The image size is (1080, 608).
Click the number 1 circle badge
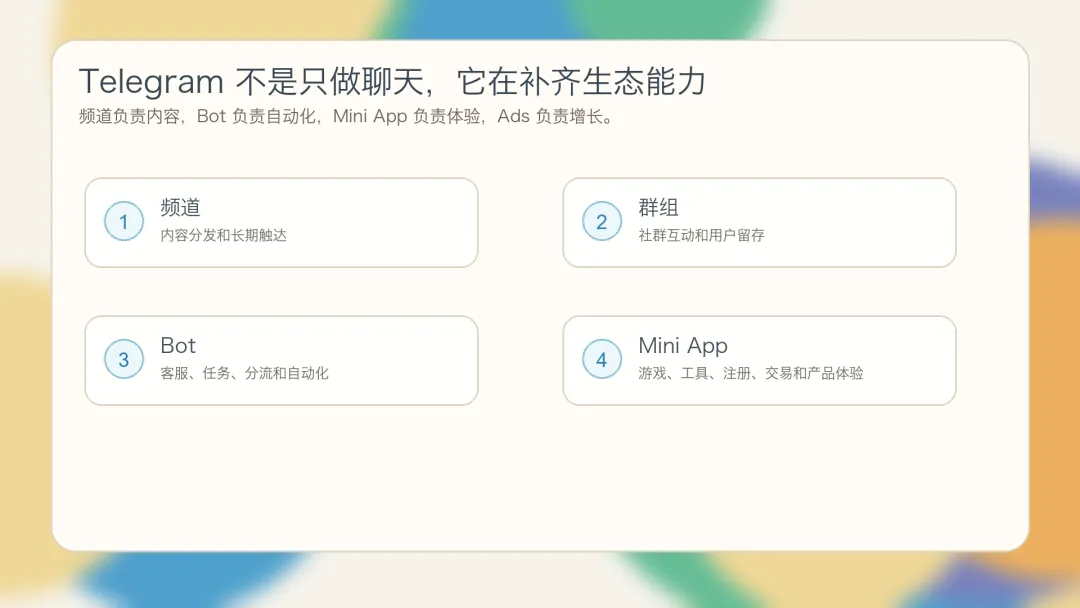124,221
